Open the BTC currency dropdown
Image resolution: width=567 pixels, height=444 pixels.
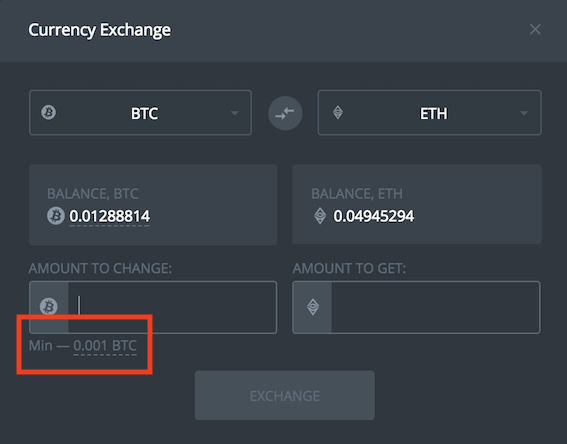140,113
